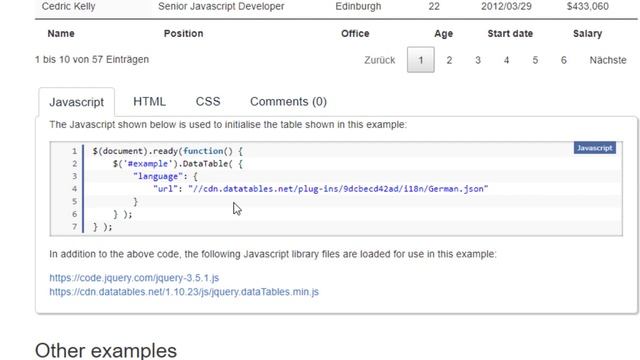
Task: Click the $433,060 salary cell
Action: pyautogui.click(x=587, y=7)
